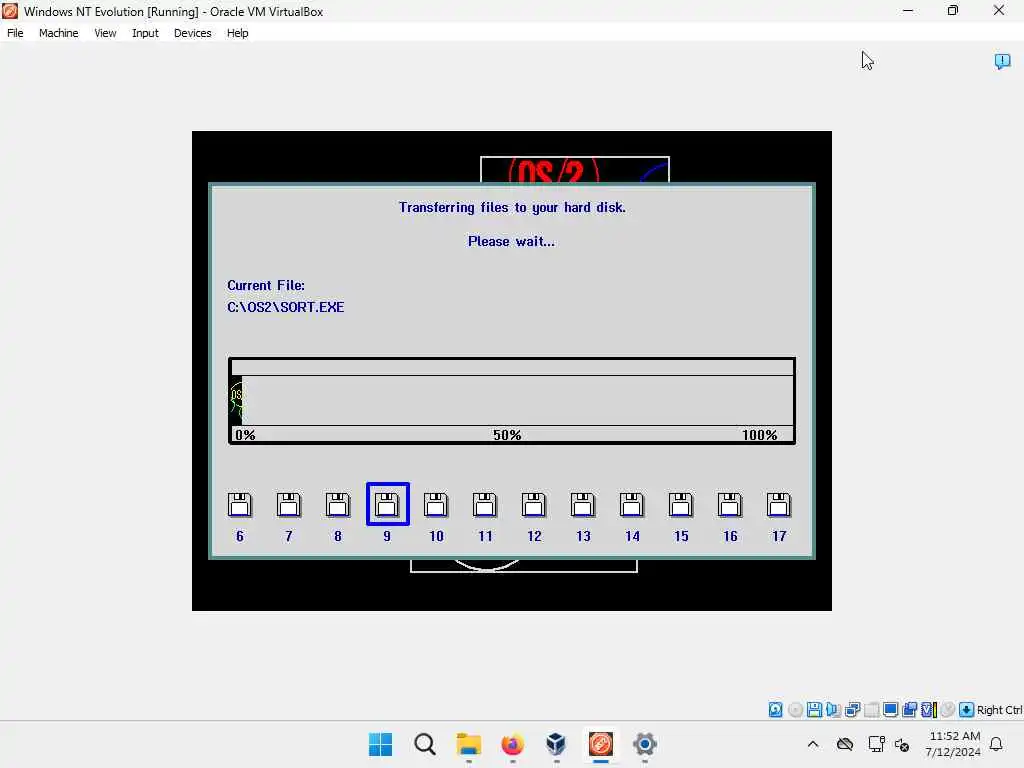Open Firefox from the taskbar

pos(513,744)
